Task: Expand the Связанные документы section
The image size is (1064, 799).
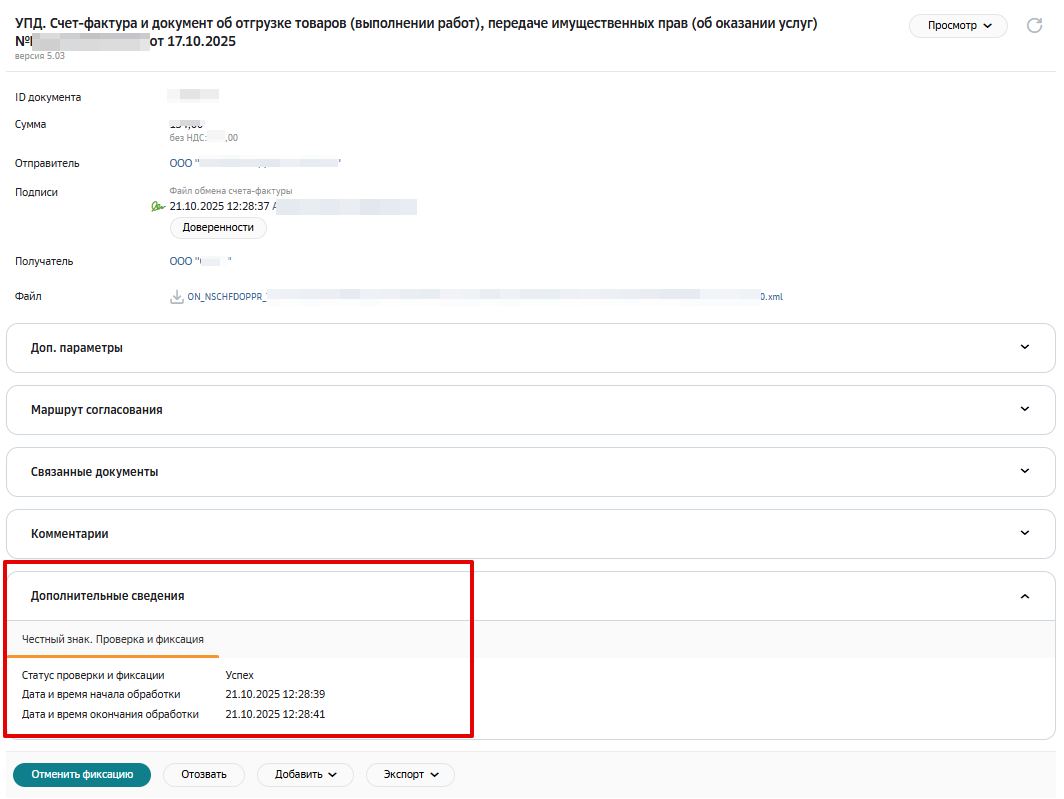Action: [x=531, y=472]
